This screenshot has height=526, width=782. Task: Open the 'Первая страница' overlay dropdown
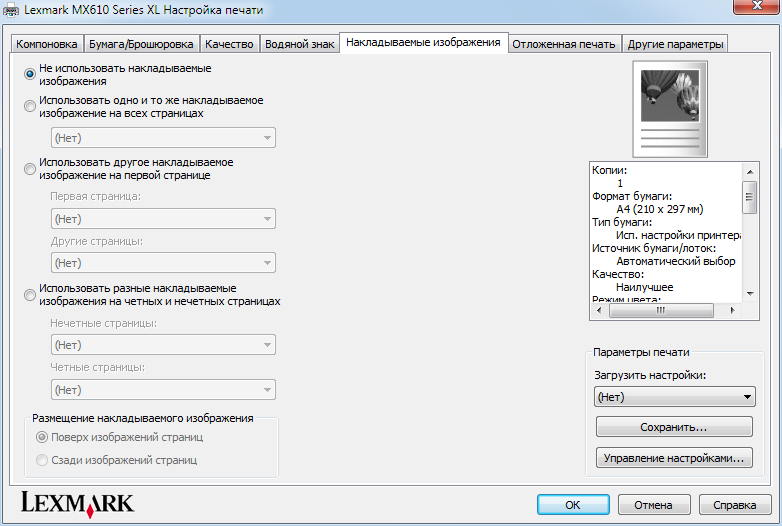(x=163, y=218)
